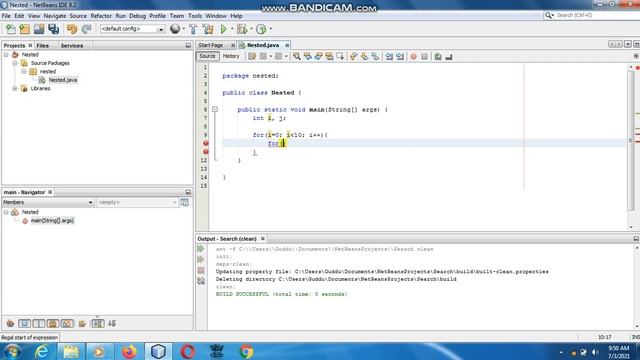Toggle Bookmark in editor toolbar

[375, 56]
